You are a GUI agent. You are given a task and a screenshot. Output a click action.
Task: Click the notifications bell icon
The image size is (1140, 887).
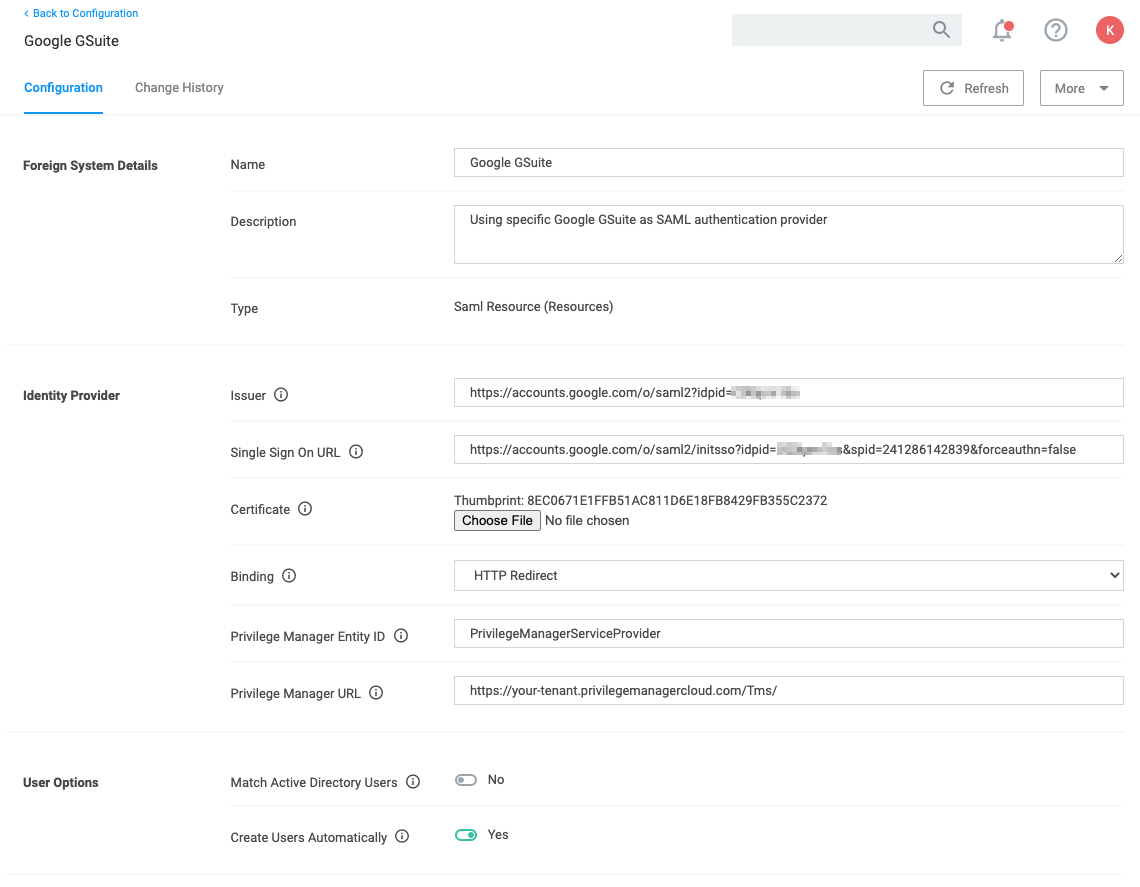1002,30
